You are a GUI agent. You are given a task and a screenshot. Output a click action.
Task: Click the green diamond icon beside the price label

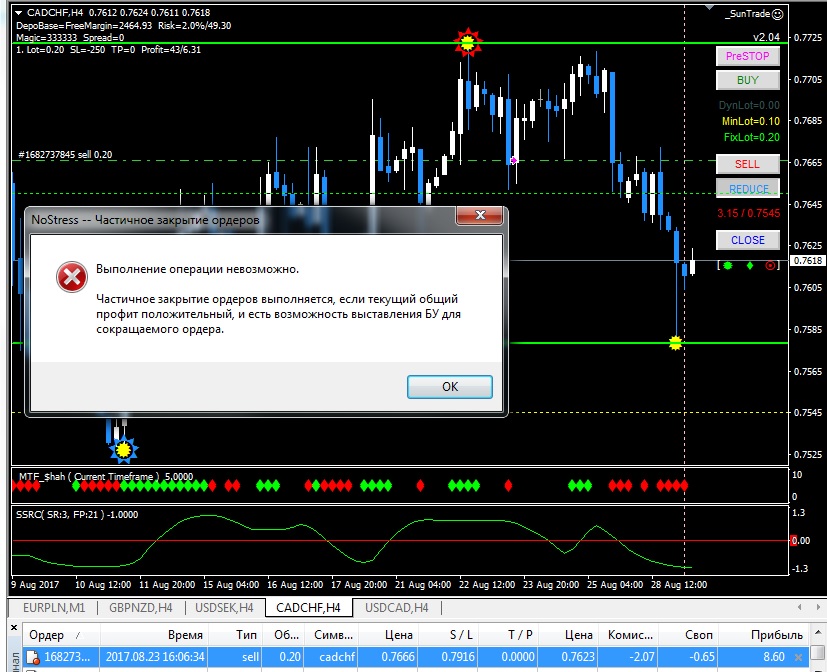pyautogui.click(x=750, y=265)
